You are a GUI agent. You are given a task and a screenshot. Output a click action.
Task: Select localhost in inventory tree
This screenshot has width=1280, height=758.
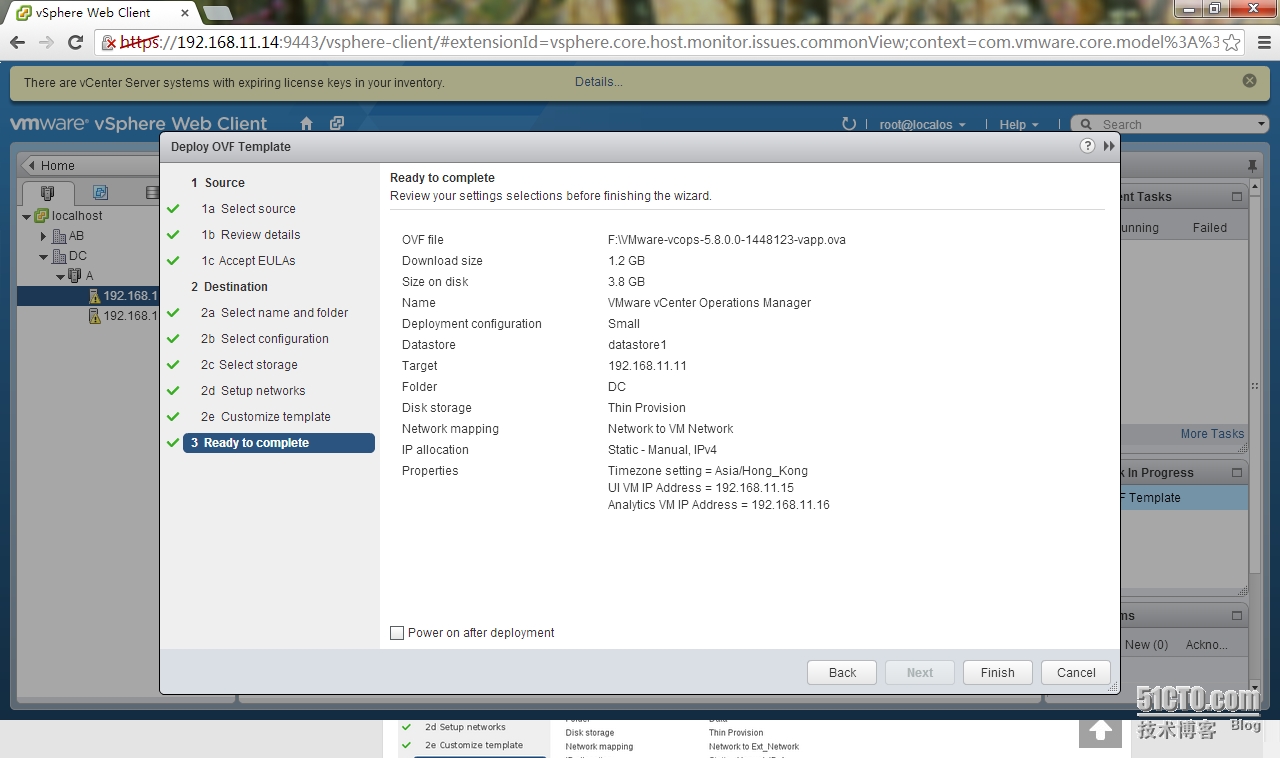coord(77,216)
